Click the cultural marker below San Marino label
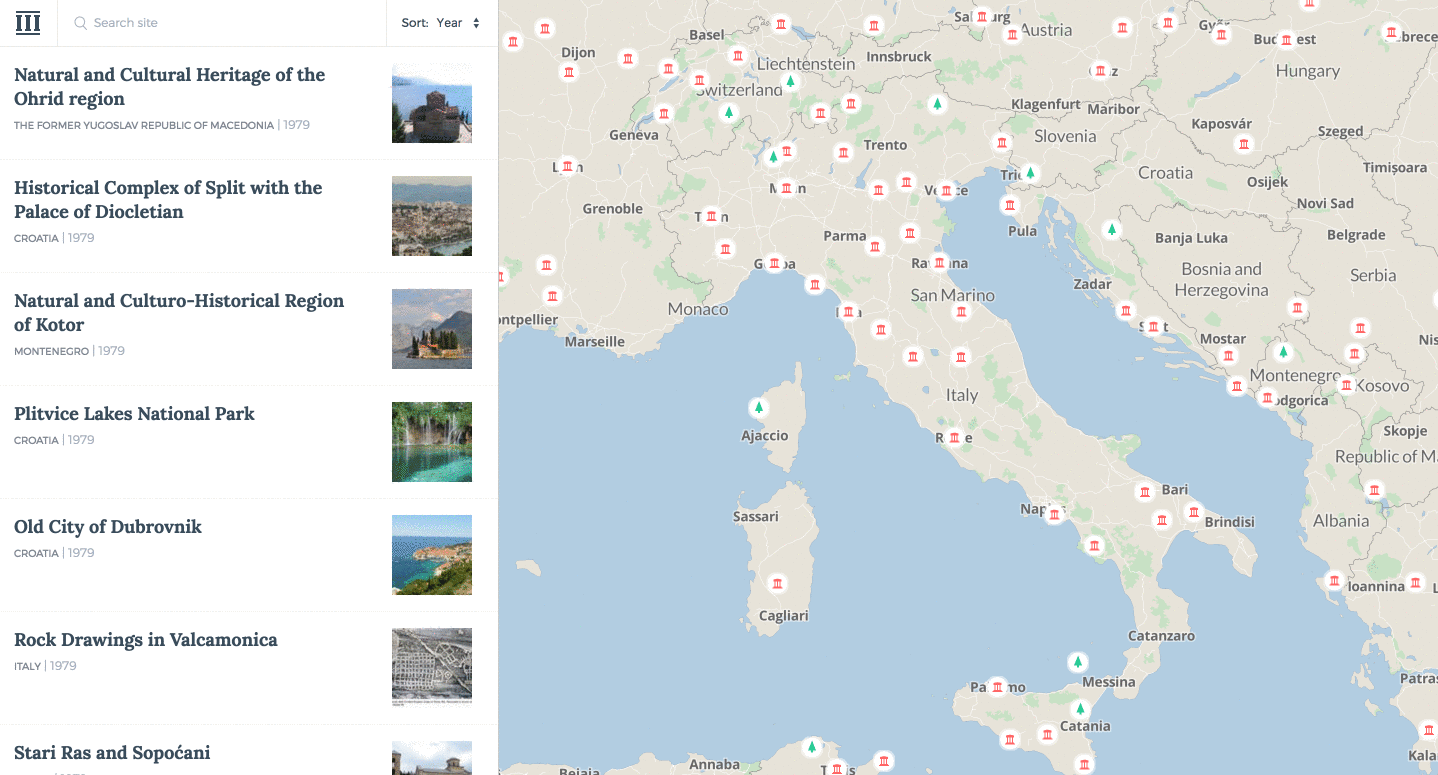The width and height of the screenshot is (1438, 775). 961,312
